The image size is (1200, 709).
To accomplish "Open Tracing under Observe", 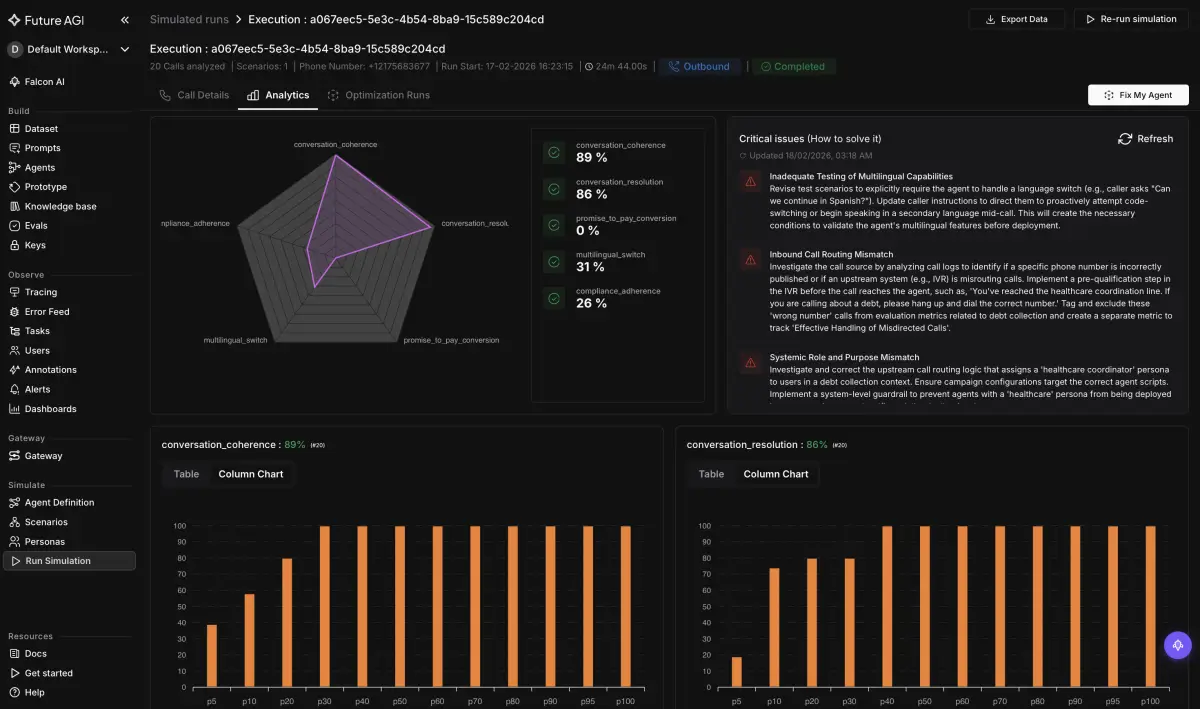I will [41, 292].
